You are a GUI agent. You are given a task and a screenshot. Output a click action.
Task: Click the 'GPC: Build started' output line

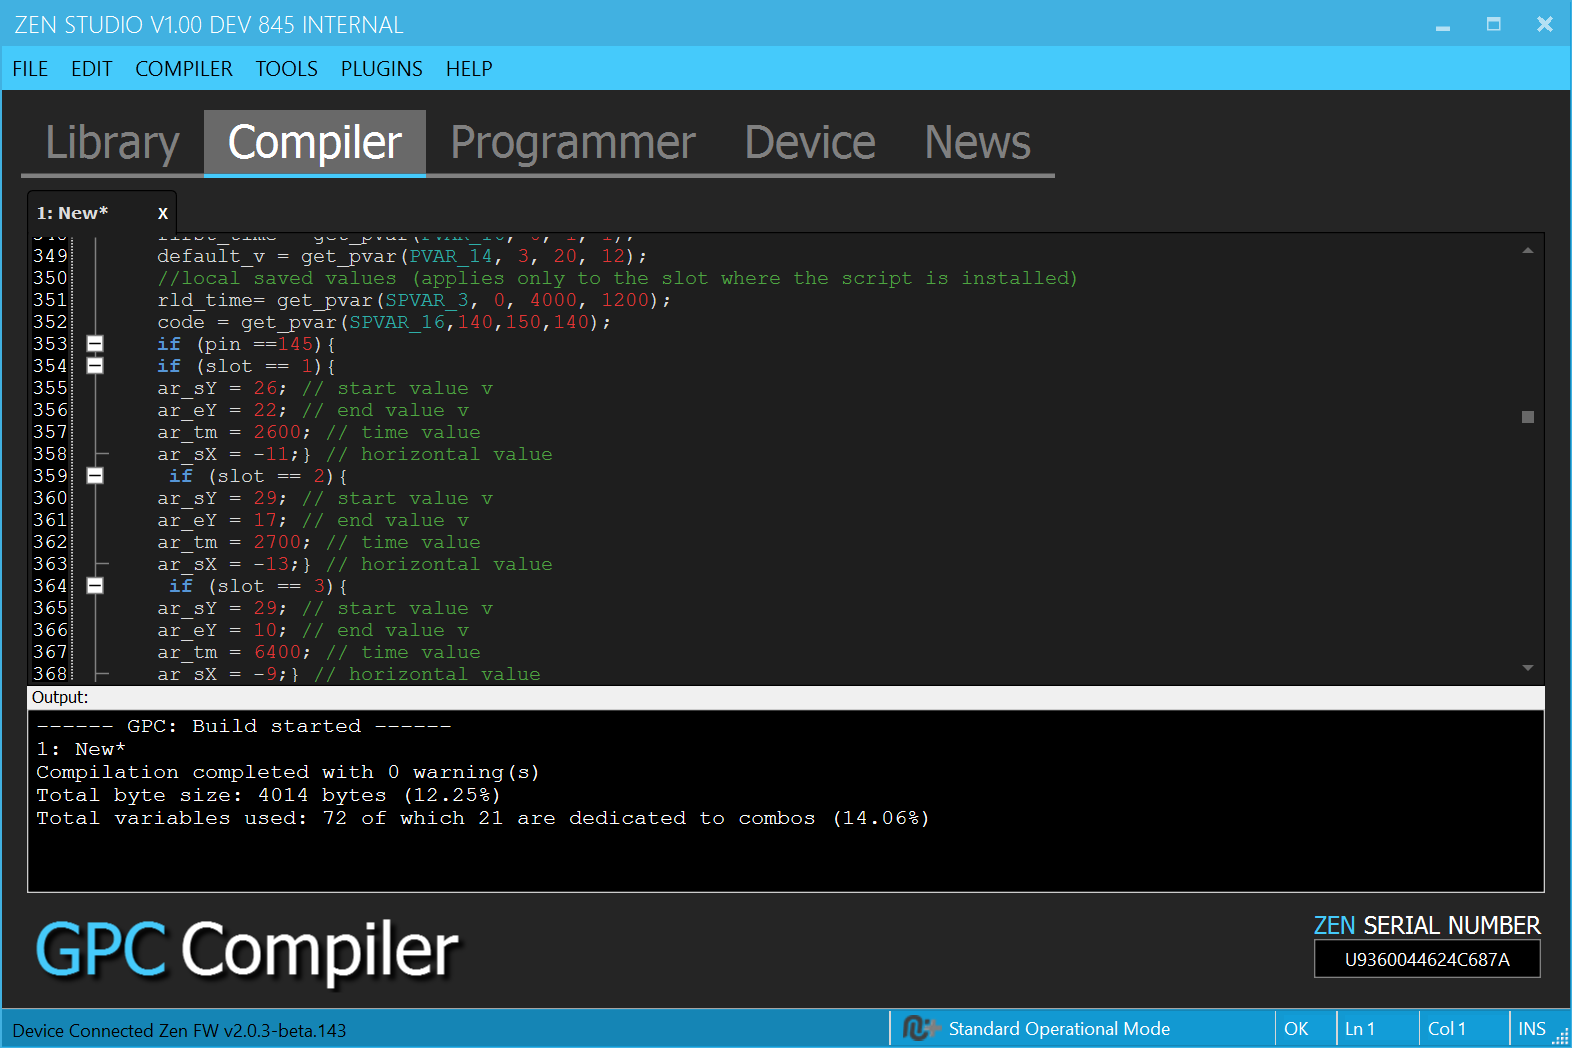click(244, 726)
